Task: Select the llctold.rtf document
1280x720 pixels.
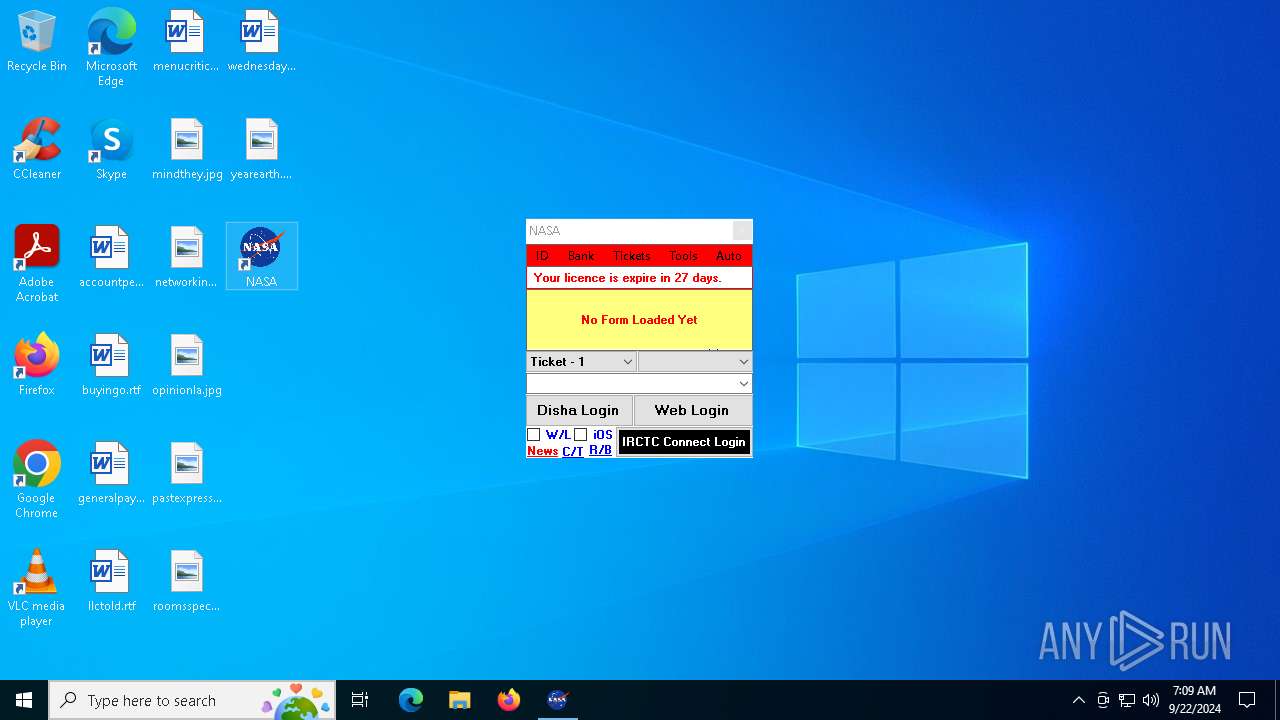Action: [111, 581]
